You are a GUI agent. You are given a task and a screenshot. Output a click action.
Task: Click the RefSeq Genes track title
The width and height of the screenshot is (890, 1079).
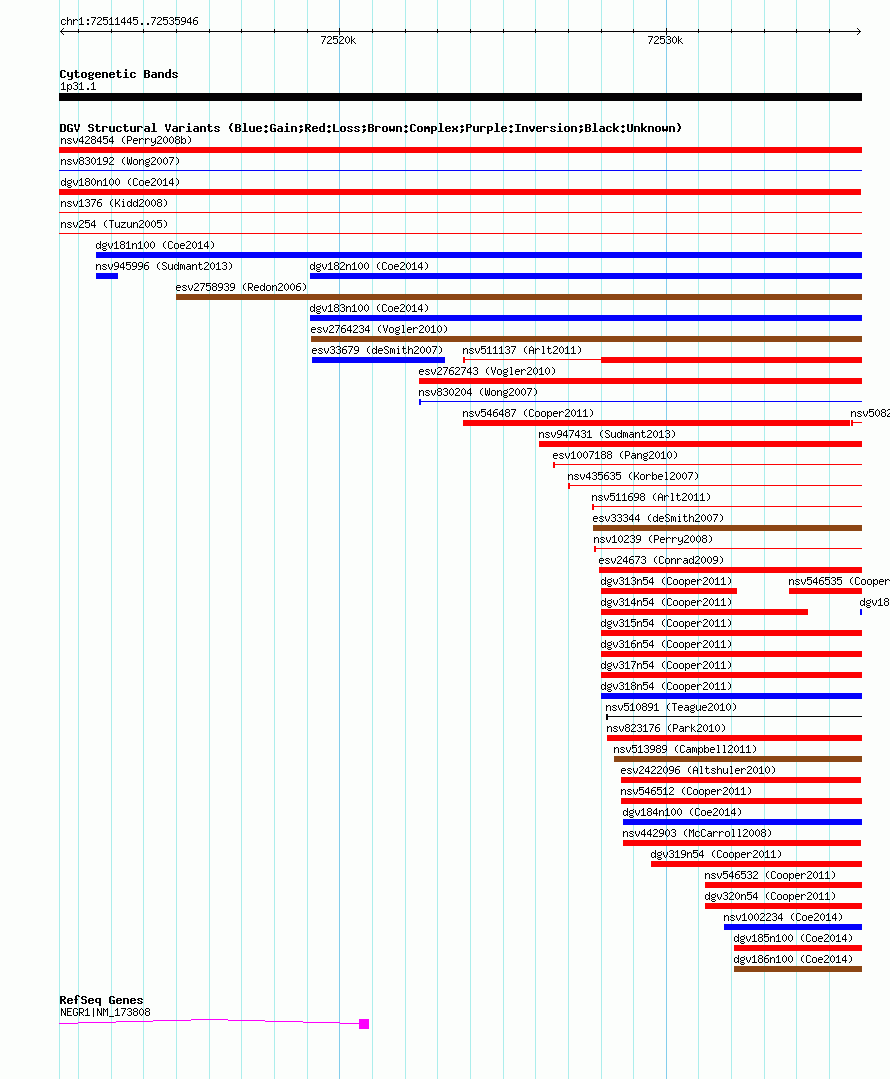click(101, 1000)
